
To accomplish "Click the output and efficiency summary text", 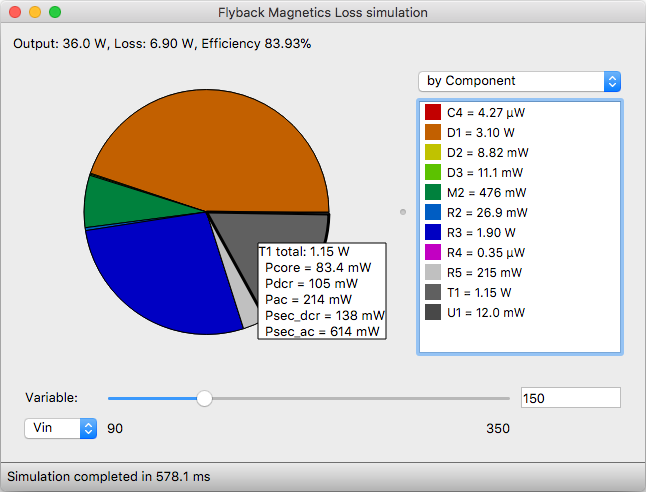I will (x=162, y=44).
